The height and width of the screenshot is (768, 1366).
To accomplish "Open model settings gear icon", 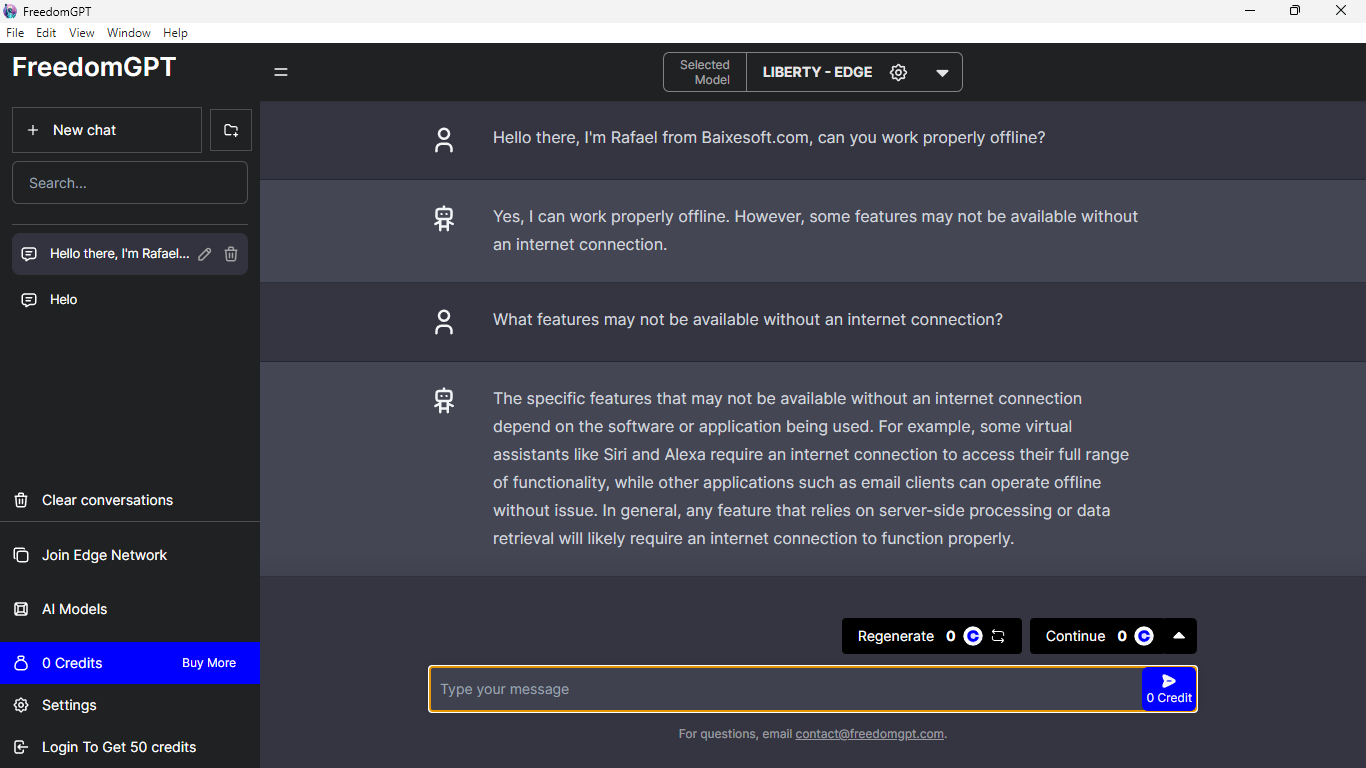I will click(898, 72).
